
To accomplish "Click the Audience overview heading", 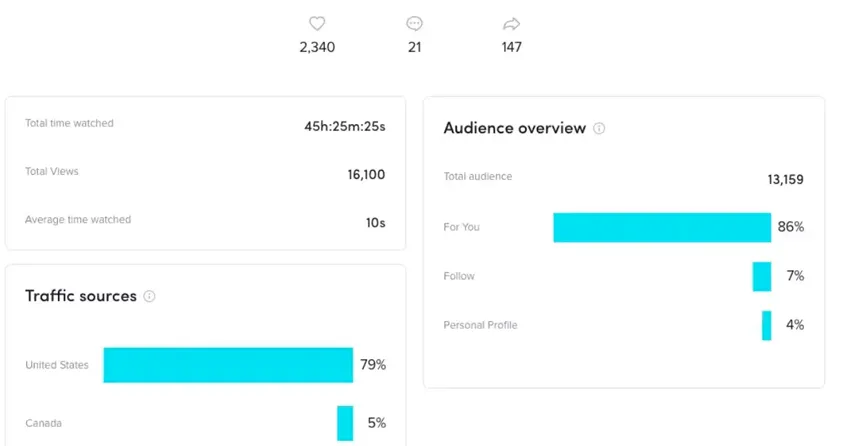I will click(x=514, y=129).
